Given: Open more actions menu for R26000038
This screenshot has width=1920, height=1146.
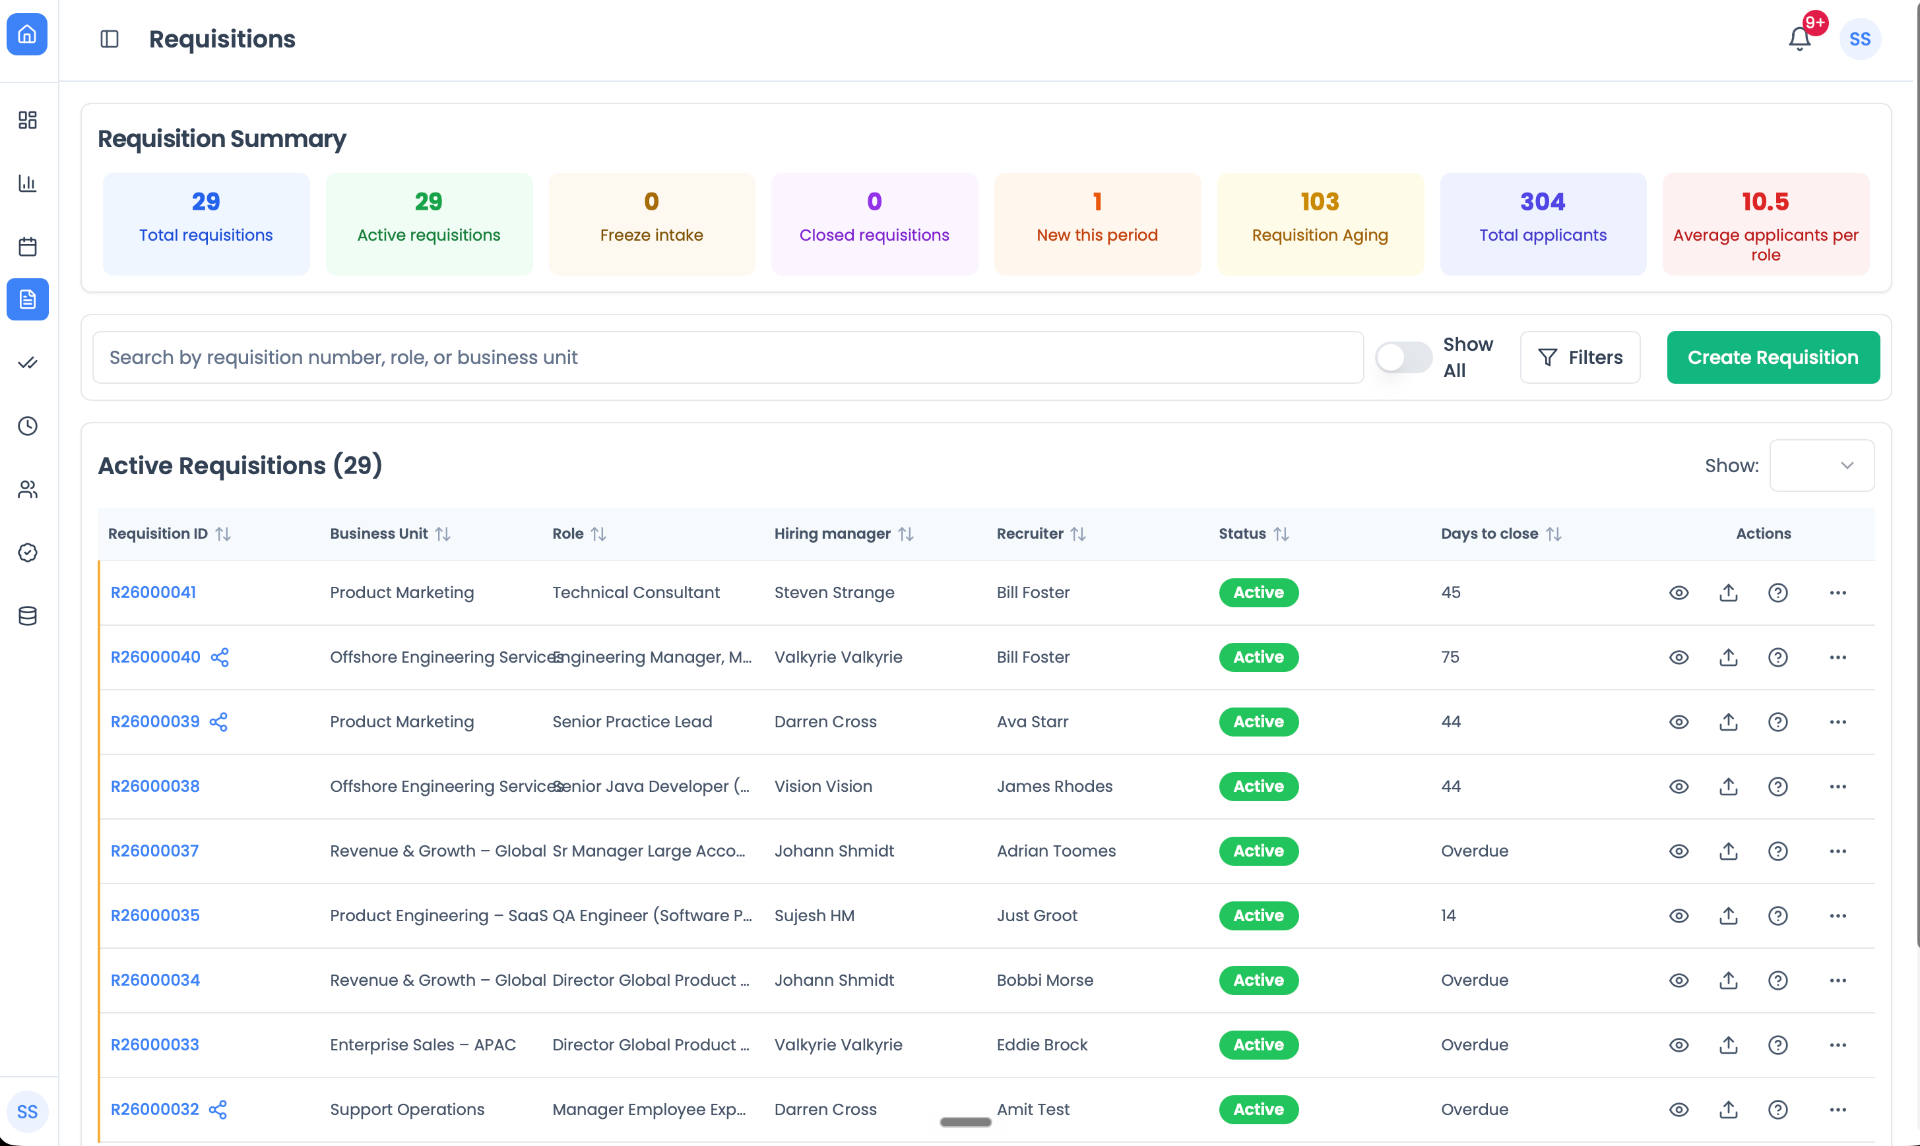Looking at the screenshot, I should point(1838,787).
